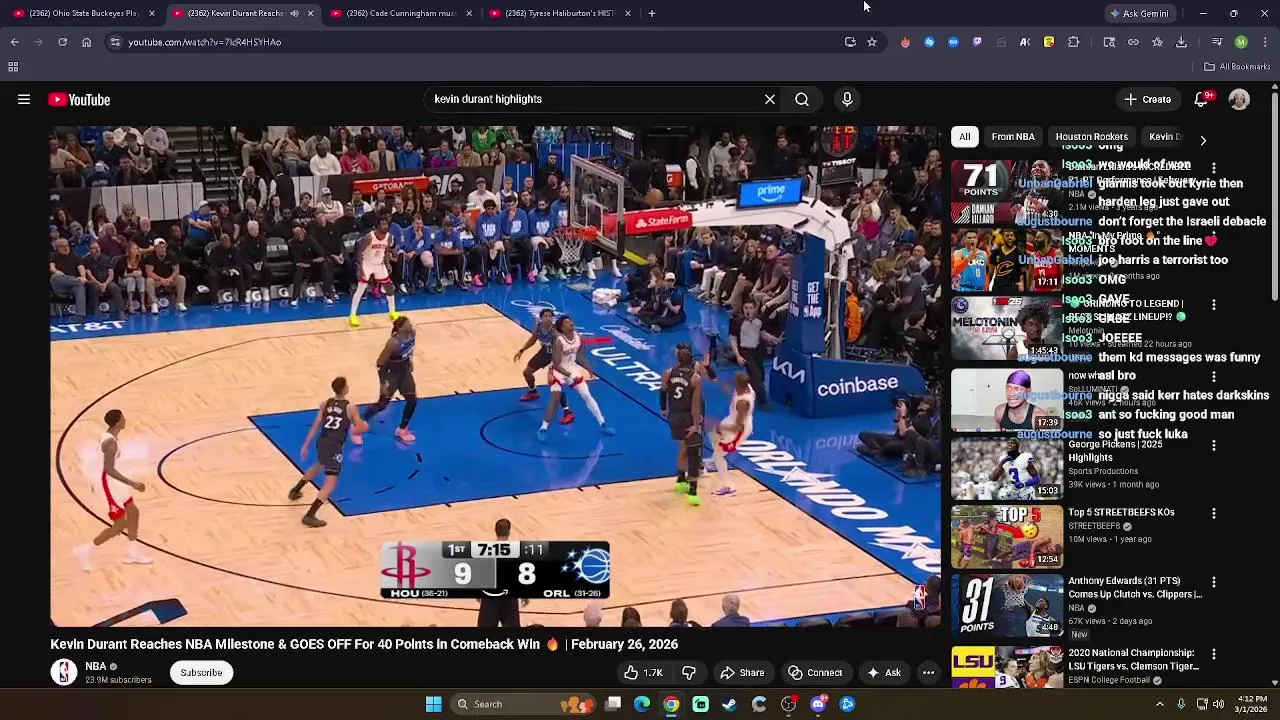Open the YouTube account avatar menu

coord(1239,99)
